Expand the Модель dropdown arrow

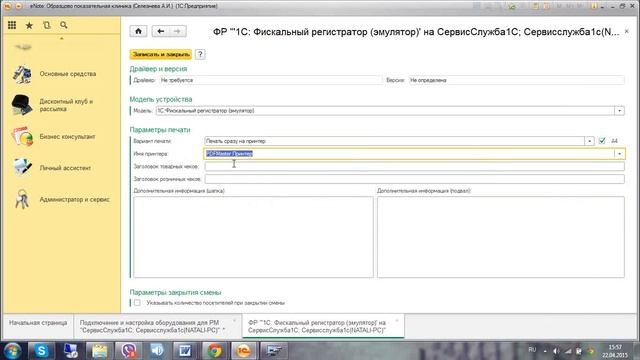click(x=619, y=111)
